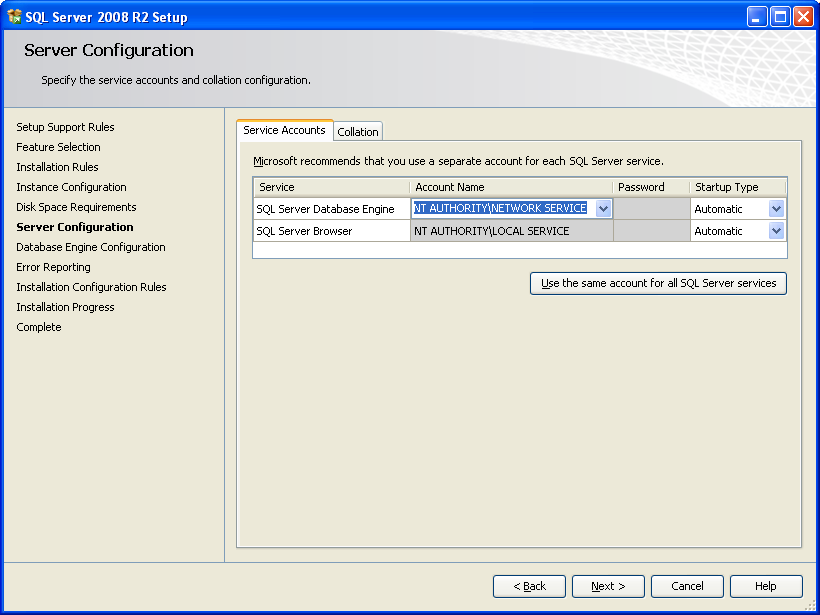Screen dimensions: 820x615
Task: Click the Next button
Action: coord(608,586)
